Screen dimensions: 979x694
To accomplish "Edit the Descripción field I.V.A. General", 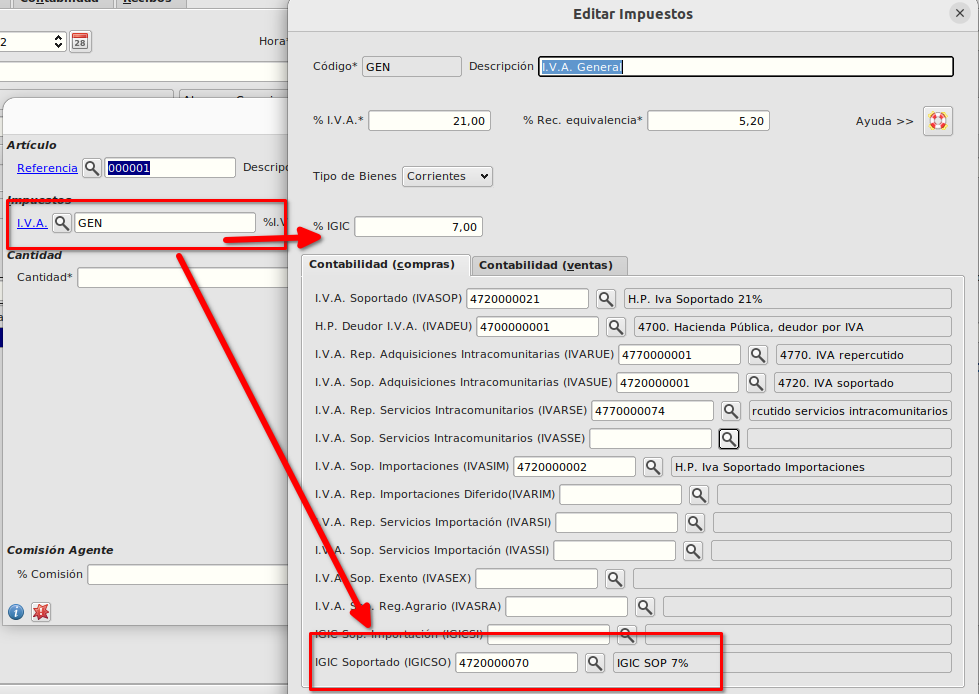I will pyautogui.click(x=746, y=67).
